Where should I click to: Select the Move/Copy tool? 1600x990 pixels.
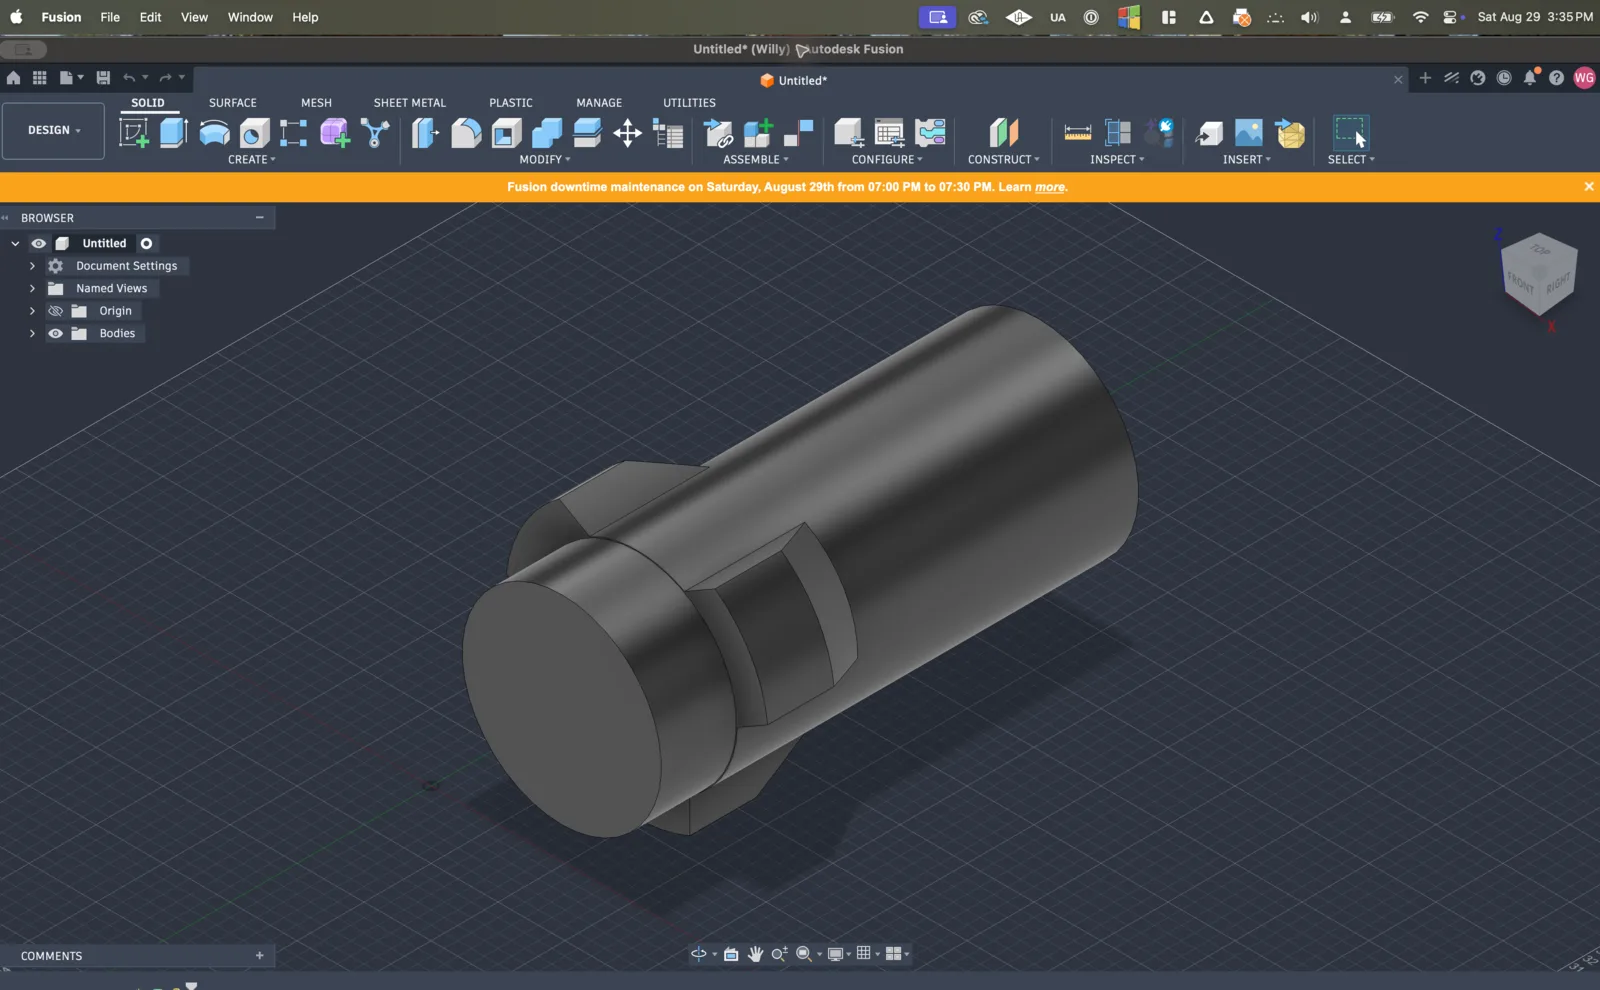(627, 133)
